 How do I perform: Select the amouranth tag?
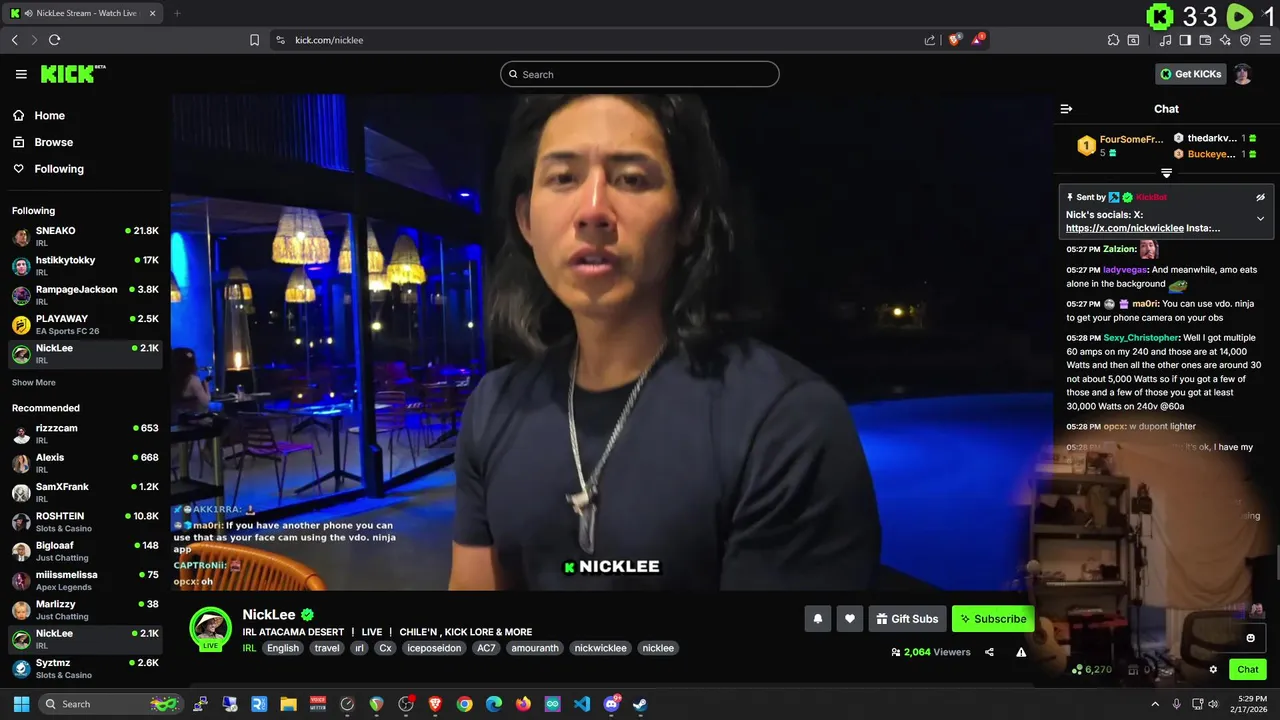coord(534,648)
